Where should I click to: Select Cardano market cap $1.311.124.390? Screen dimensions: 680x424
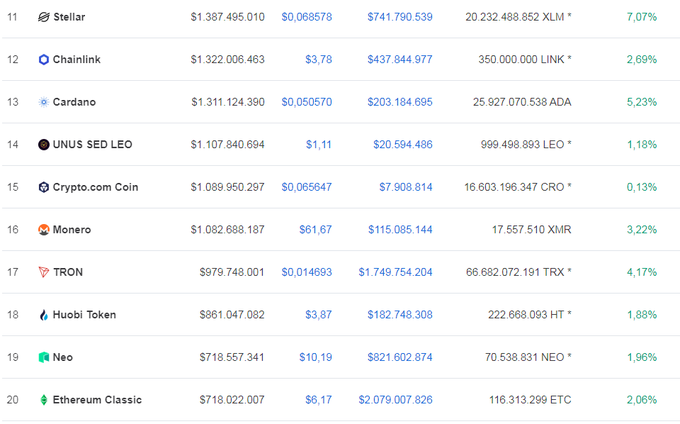coord(228,102)
